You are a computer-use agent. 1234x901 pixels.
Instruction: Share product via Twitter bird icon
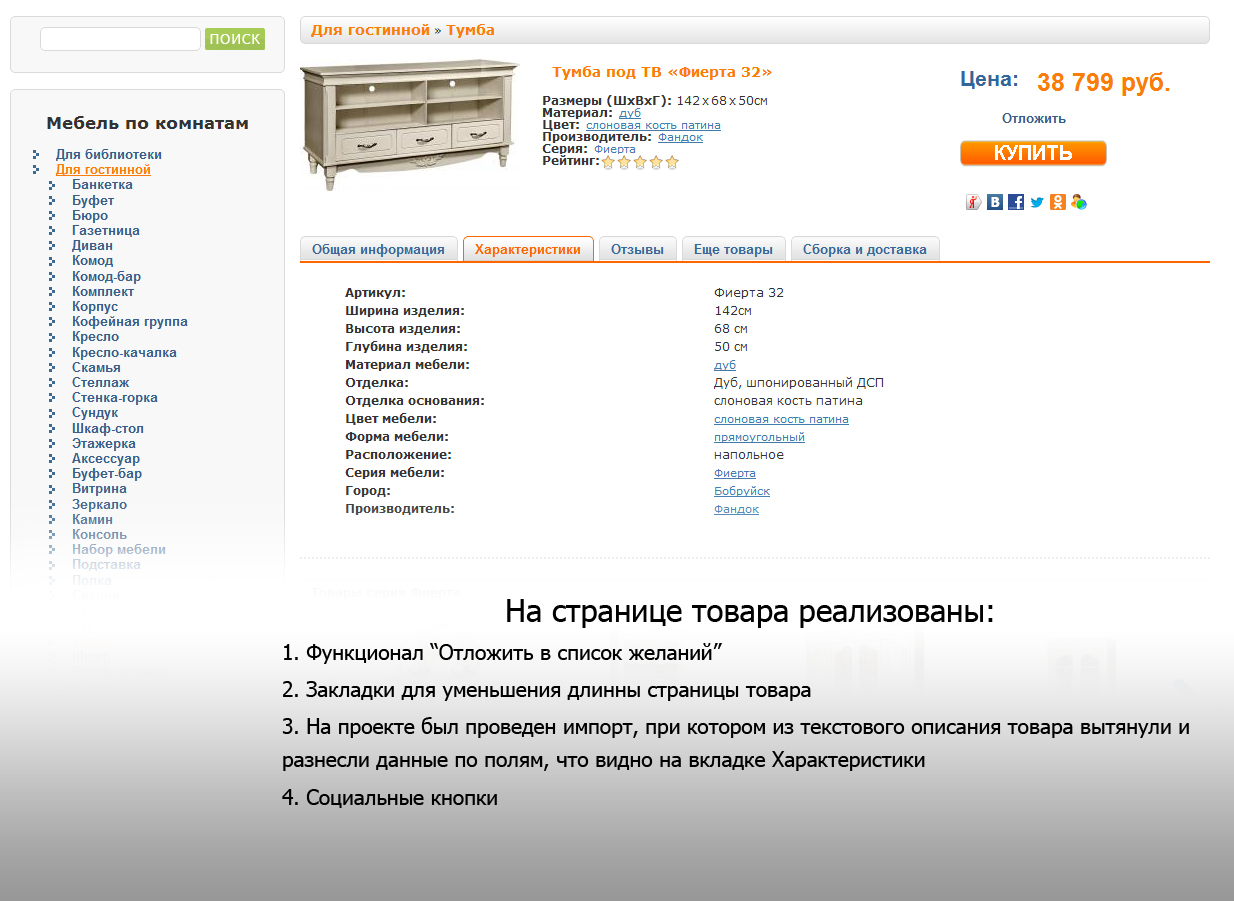pos(1037,202)
